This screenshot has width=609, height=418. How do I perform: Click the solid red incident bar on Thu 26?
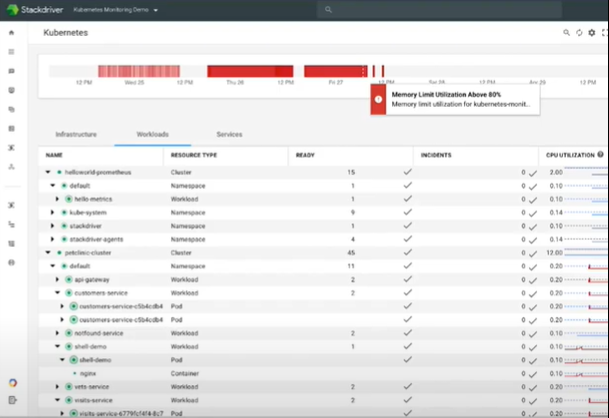pos(250,71)
